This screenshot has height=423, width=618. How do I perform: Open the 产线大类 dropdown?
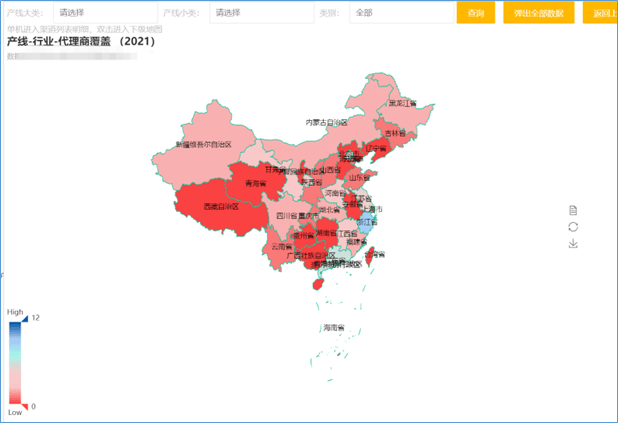click(x=102, y=13)
